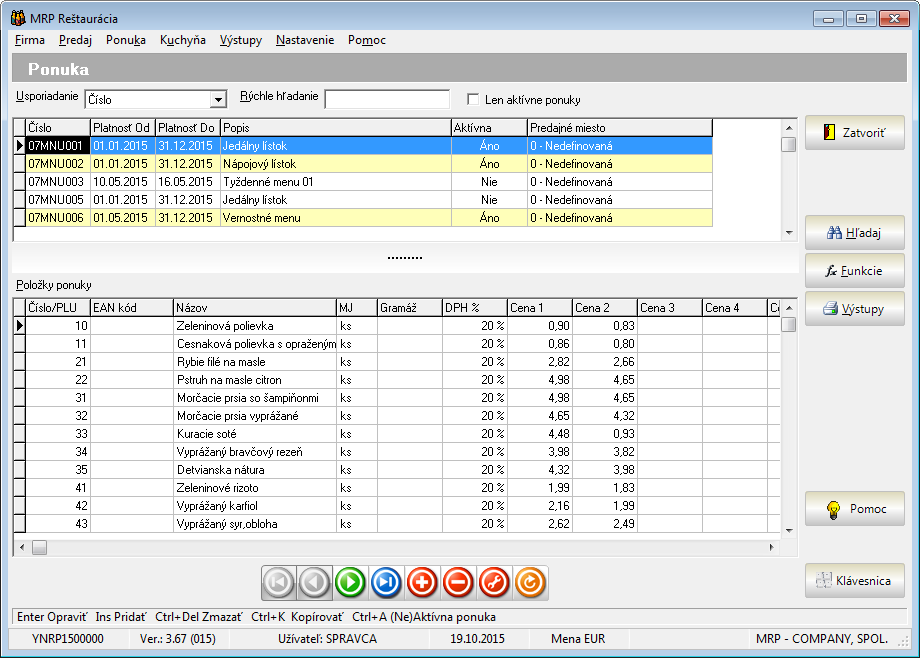This screenshot has width=920, height=658.
Task: Jump to last record with blue button
Action: (386, 582)
